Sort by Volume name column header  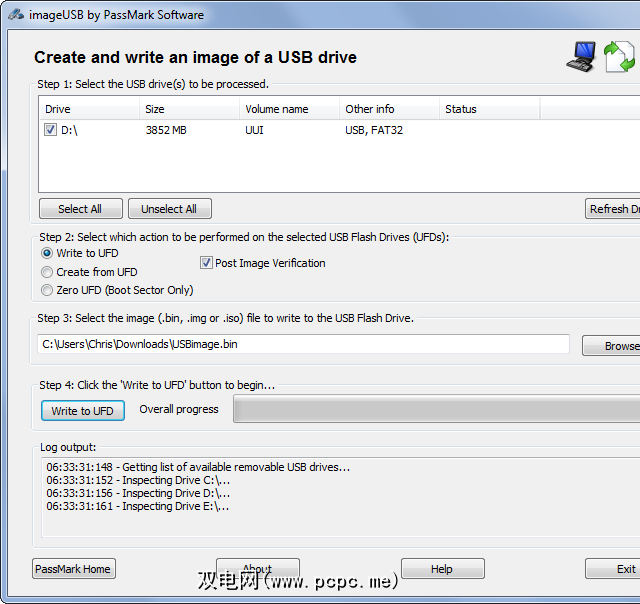point(289,109)
